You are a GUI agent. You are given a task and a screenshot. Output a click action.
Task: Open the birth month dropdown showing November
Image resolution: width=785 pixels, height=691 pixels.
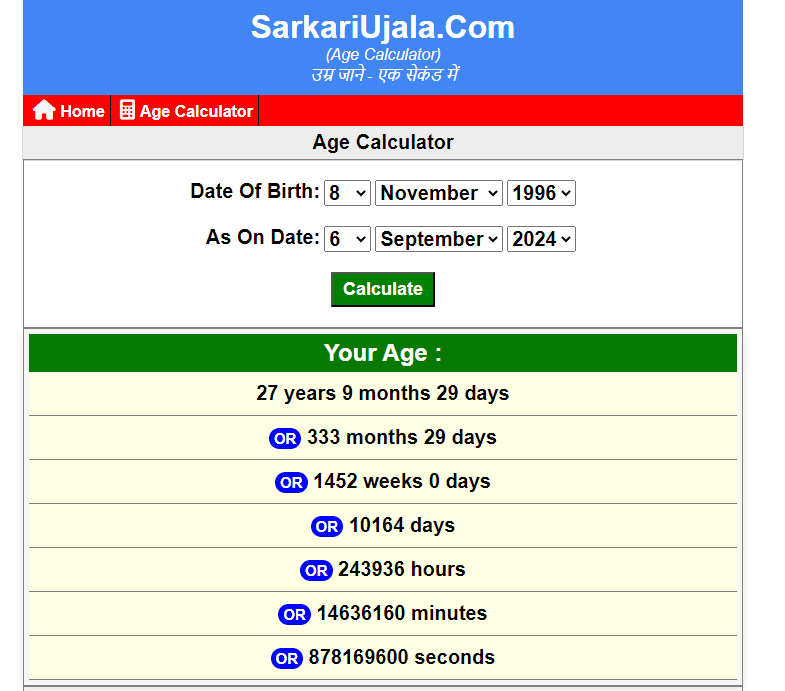pos(439,193)
